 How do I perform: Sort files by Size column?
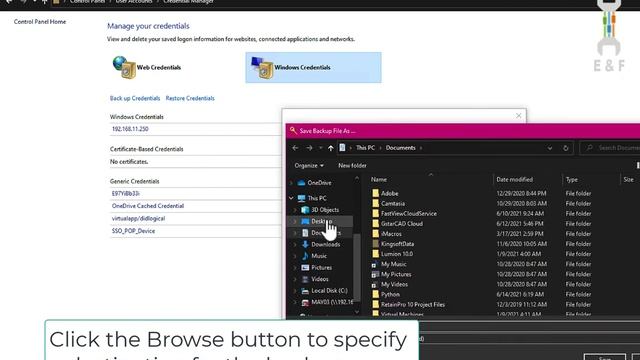click(x=629, y=180)
